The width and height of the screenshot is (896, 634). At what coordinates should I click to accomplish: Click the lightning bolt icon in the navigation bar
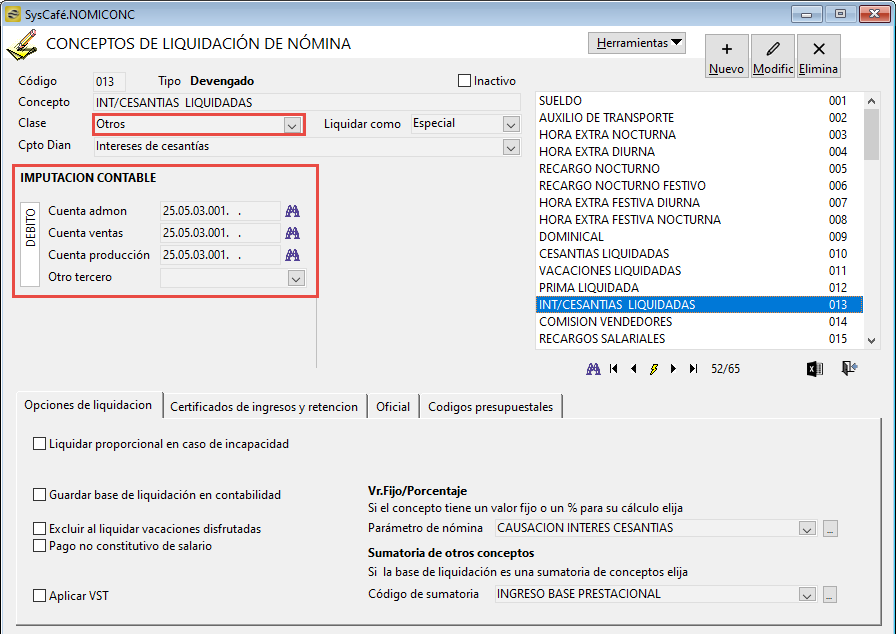click(x=653, y=369)
